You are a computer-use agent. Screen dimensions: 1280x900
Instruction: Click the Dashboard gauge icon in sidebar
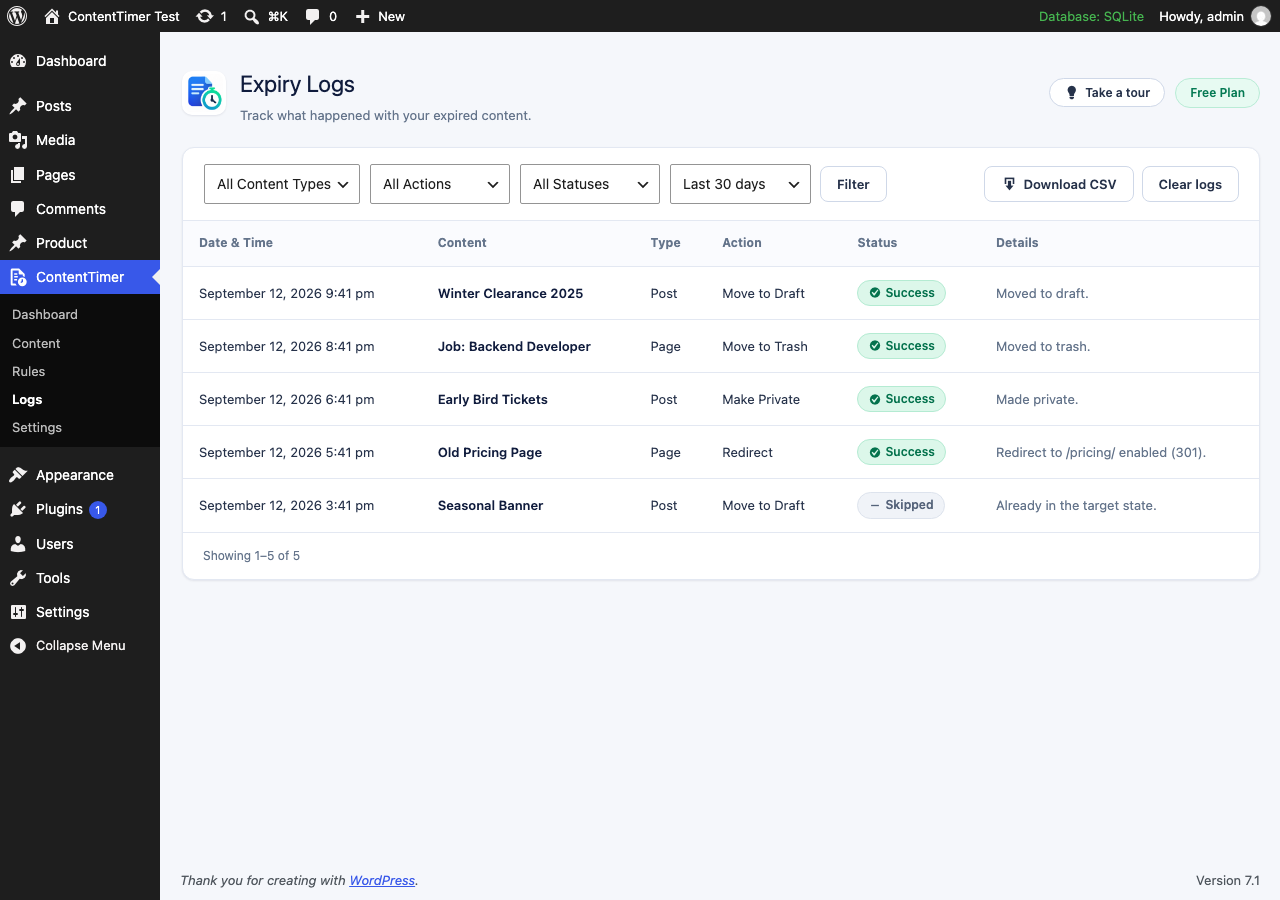click(x=18, y=61)
